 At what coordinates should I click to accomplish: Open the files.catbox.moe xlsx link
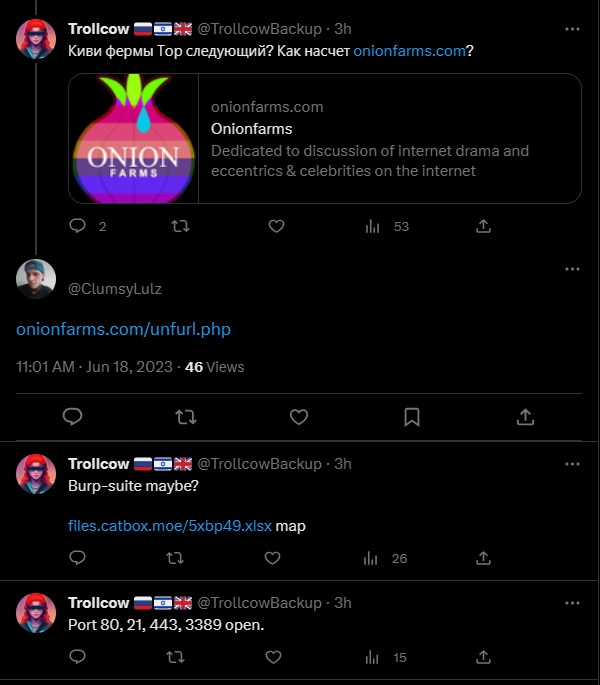coord(169,525)
